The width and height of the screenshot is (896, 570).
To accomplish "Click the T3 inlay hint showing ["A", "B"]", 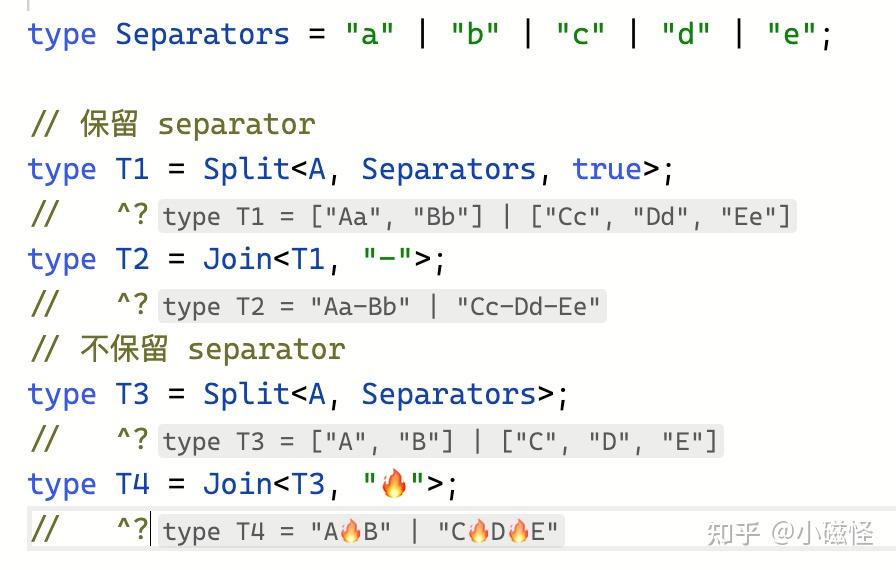I will click(440, 441).
